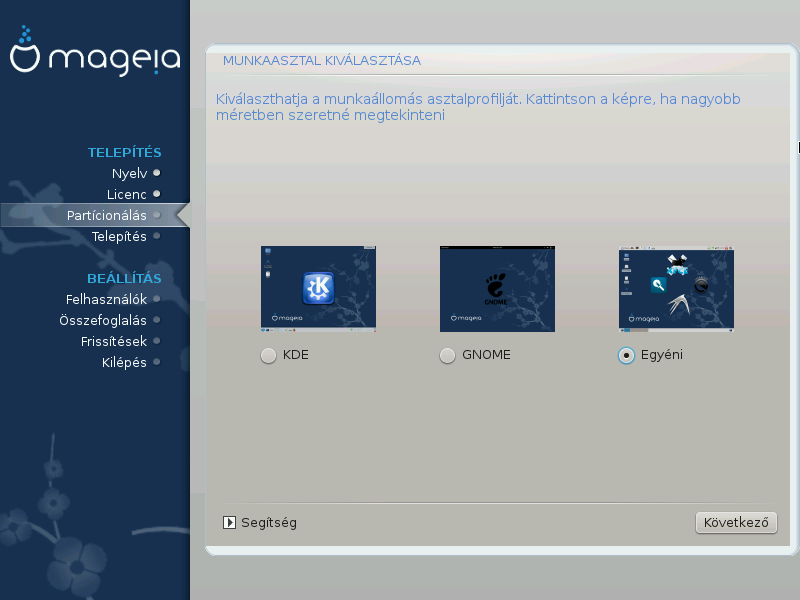Image resolution: width=800 pixels, height=600 pixels.
Task: Click the Licenc step in the sidebar
Action: (x=127, y=194)
